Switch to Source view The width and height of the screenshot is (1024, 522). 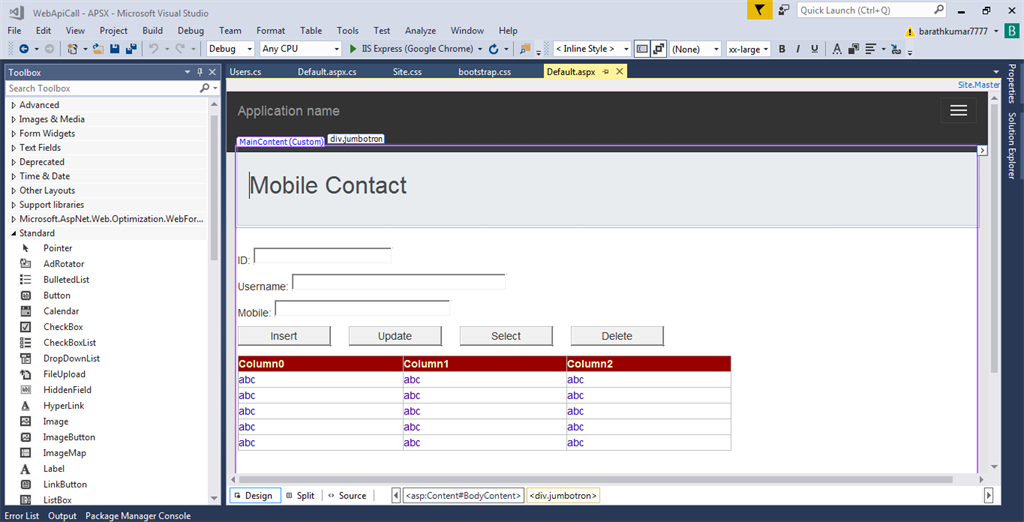347,495
